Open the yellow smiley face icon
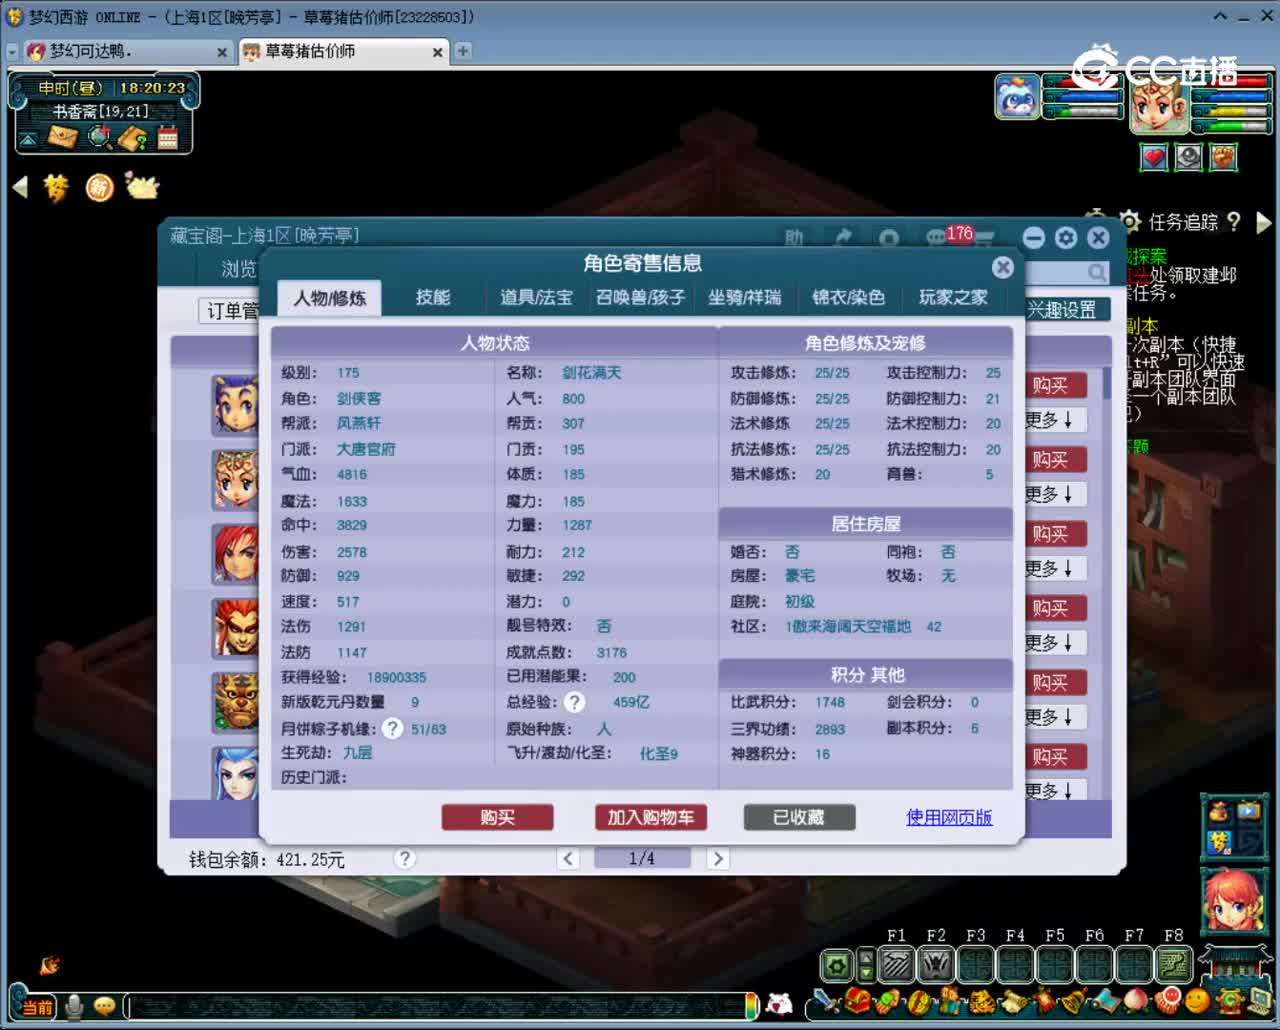Viewport: 1280px width, 1030px height. click(x=1198, y=1001)
